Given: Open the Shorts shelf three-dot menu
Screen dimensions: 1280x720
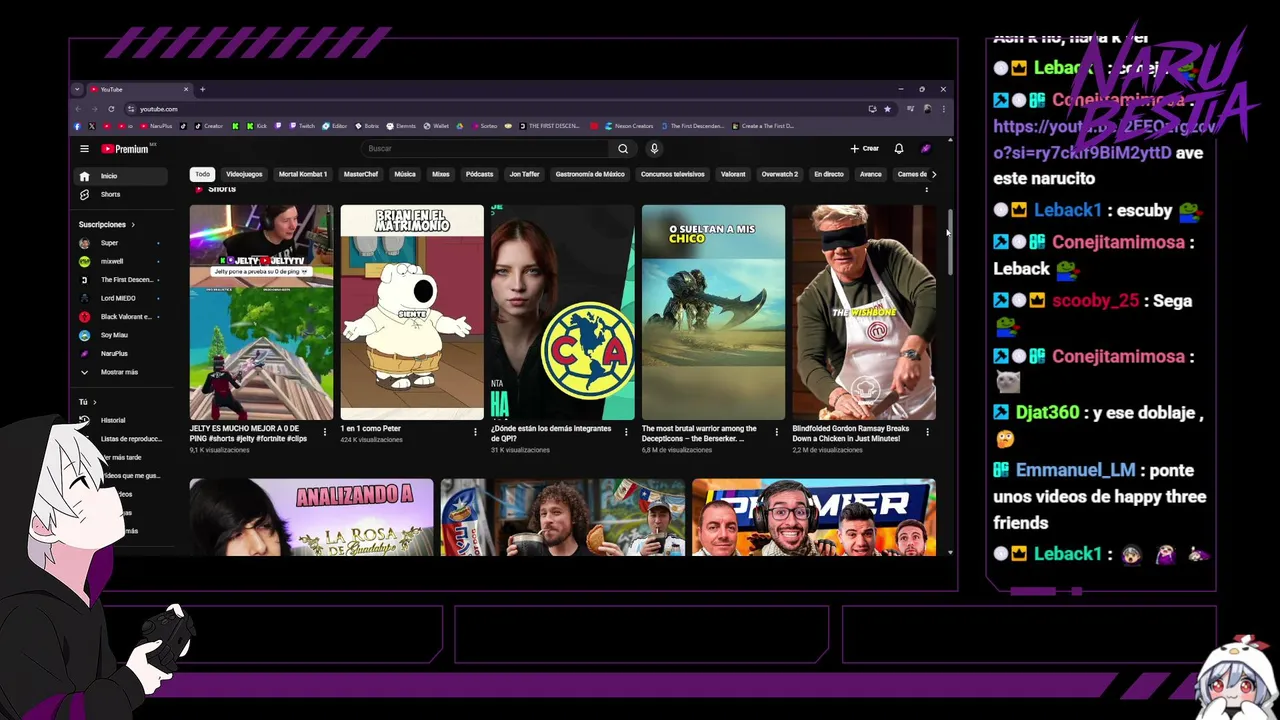Looking at the screenshot, I should tap(926, 189).
